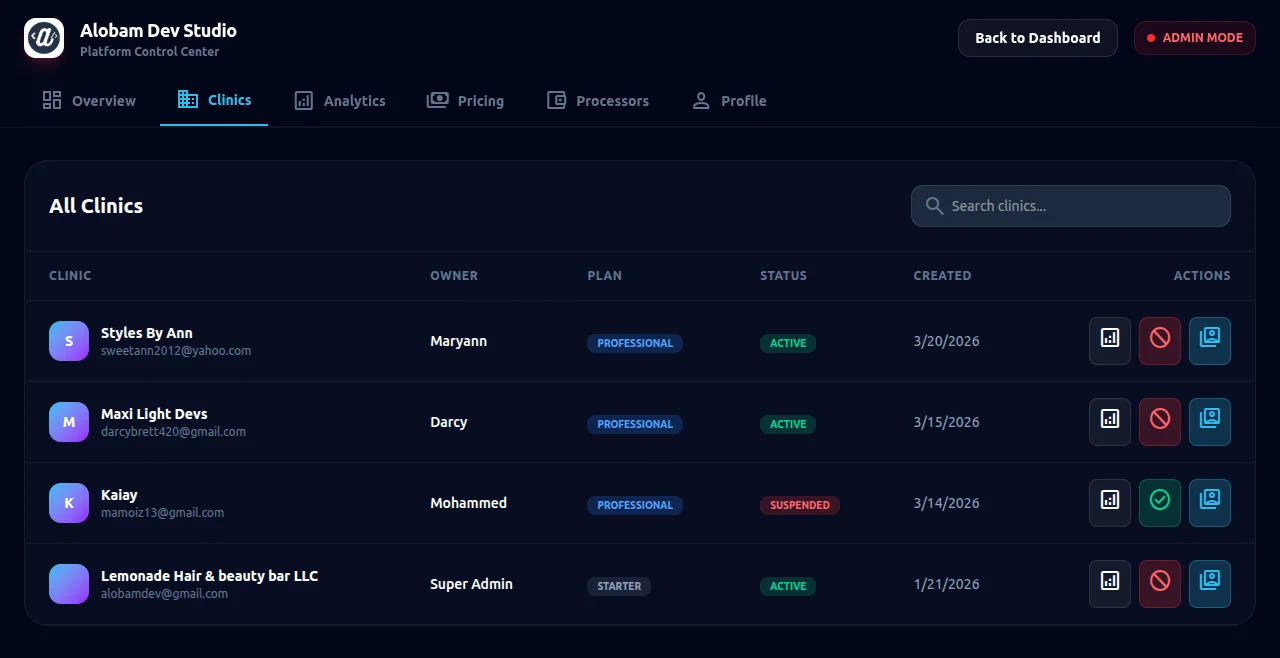Open analytics for Kaiay clinic

pos(1110,503)
